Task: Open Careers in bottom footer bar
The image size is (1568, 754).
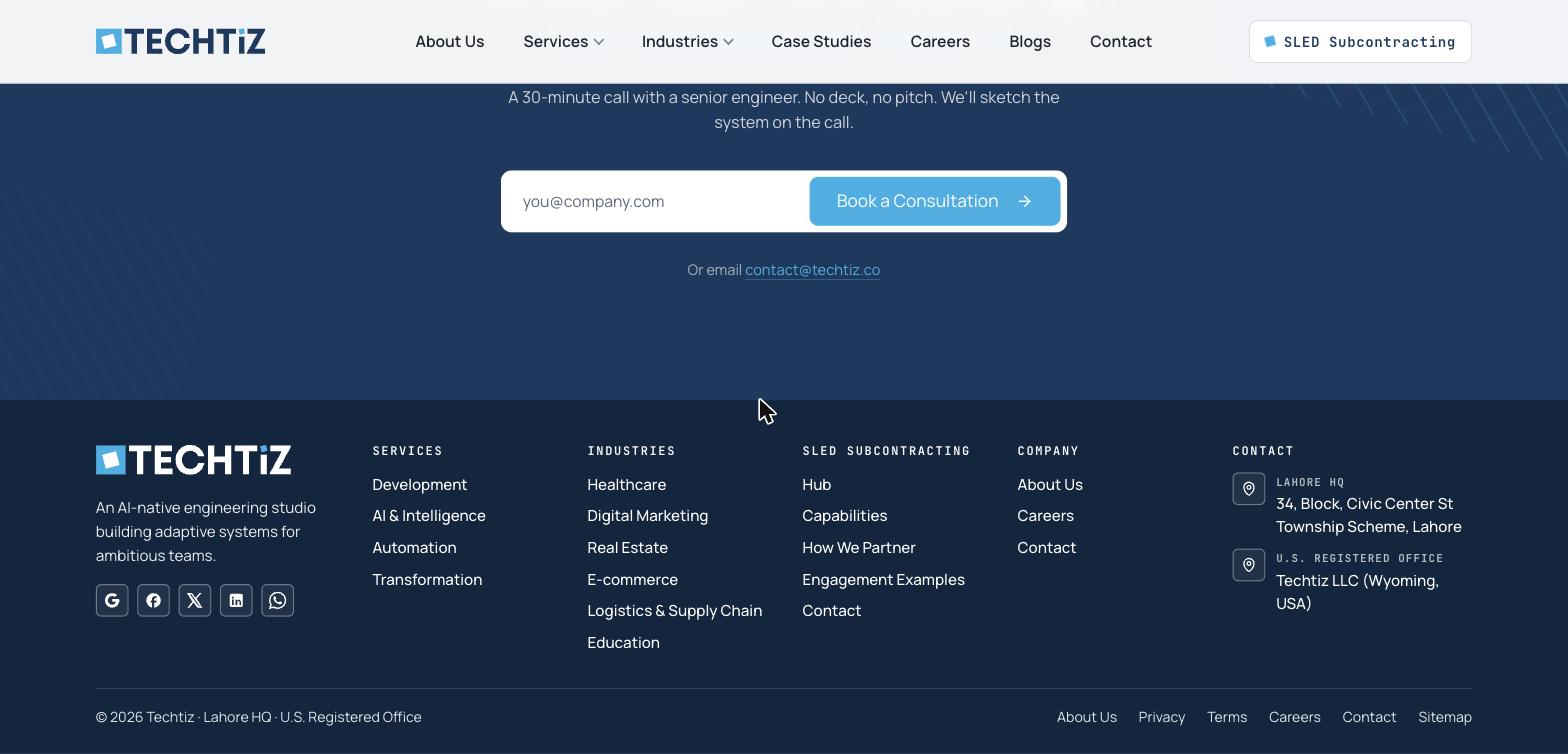Action: (1295, 717)
